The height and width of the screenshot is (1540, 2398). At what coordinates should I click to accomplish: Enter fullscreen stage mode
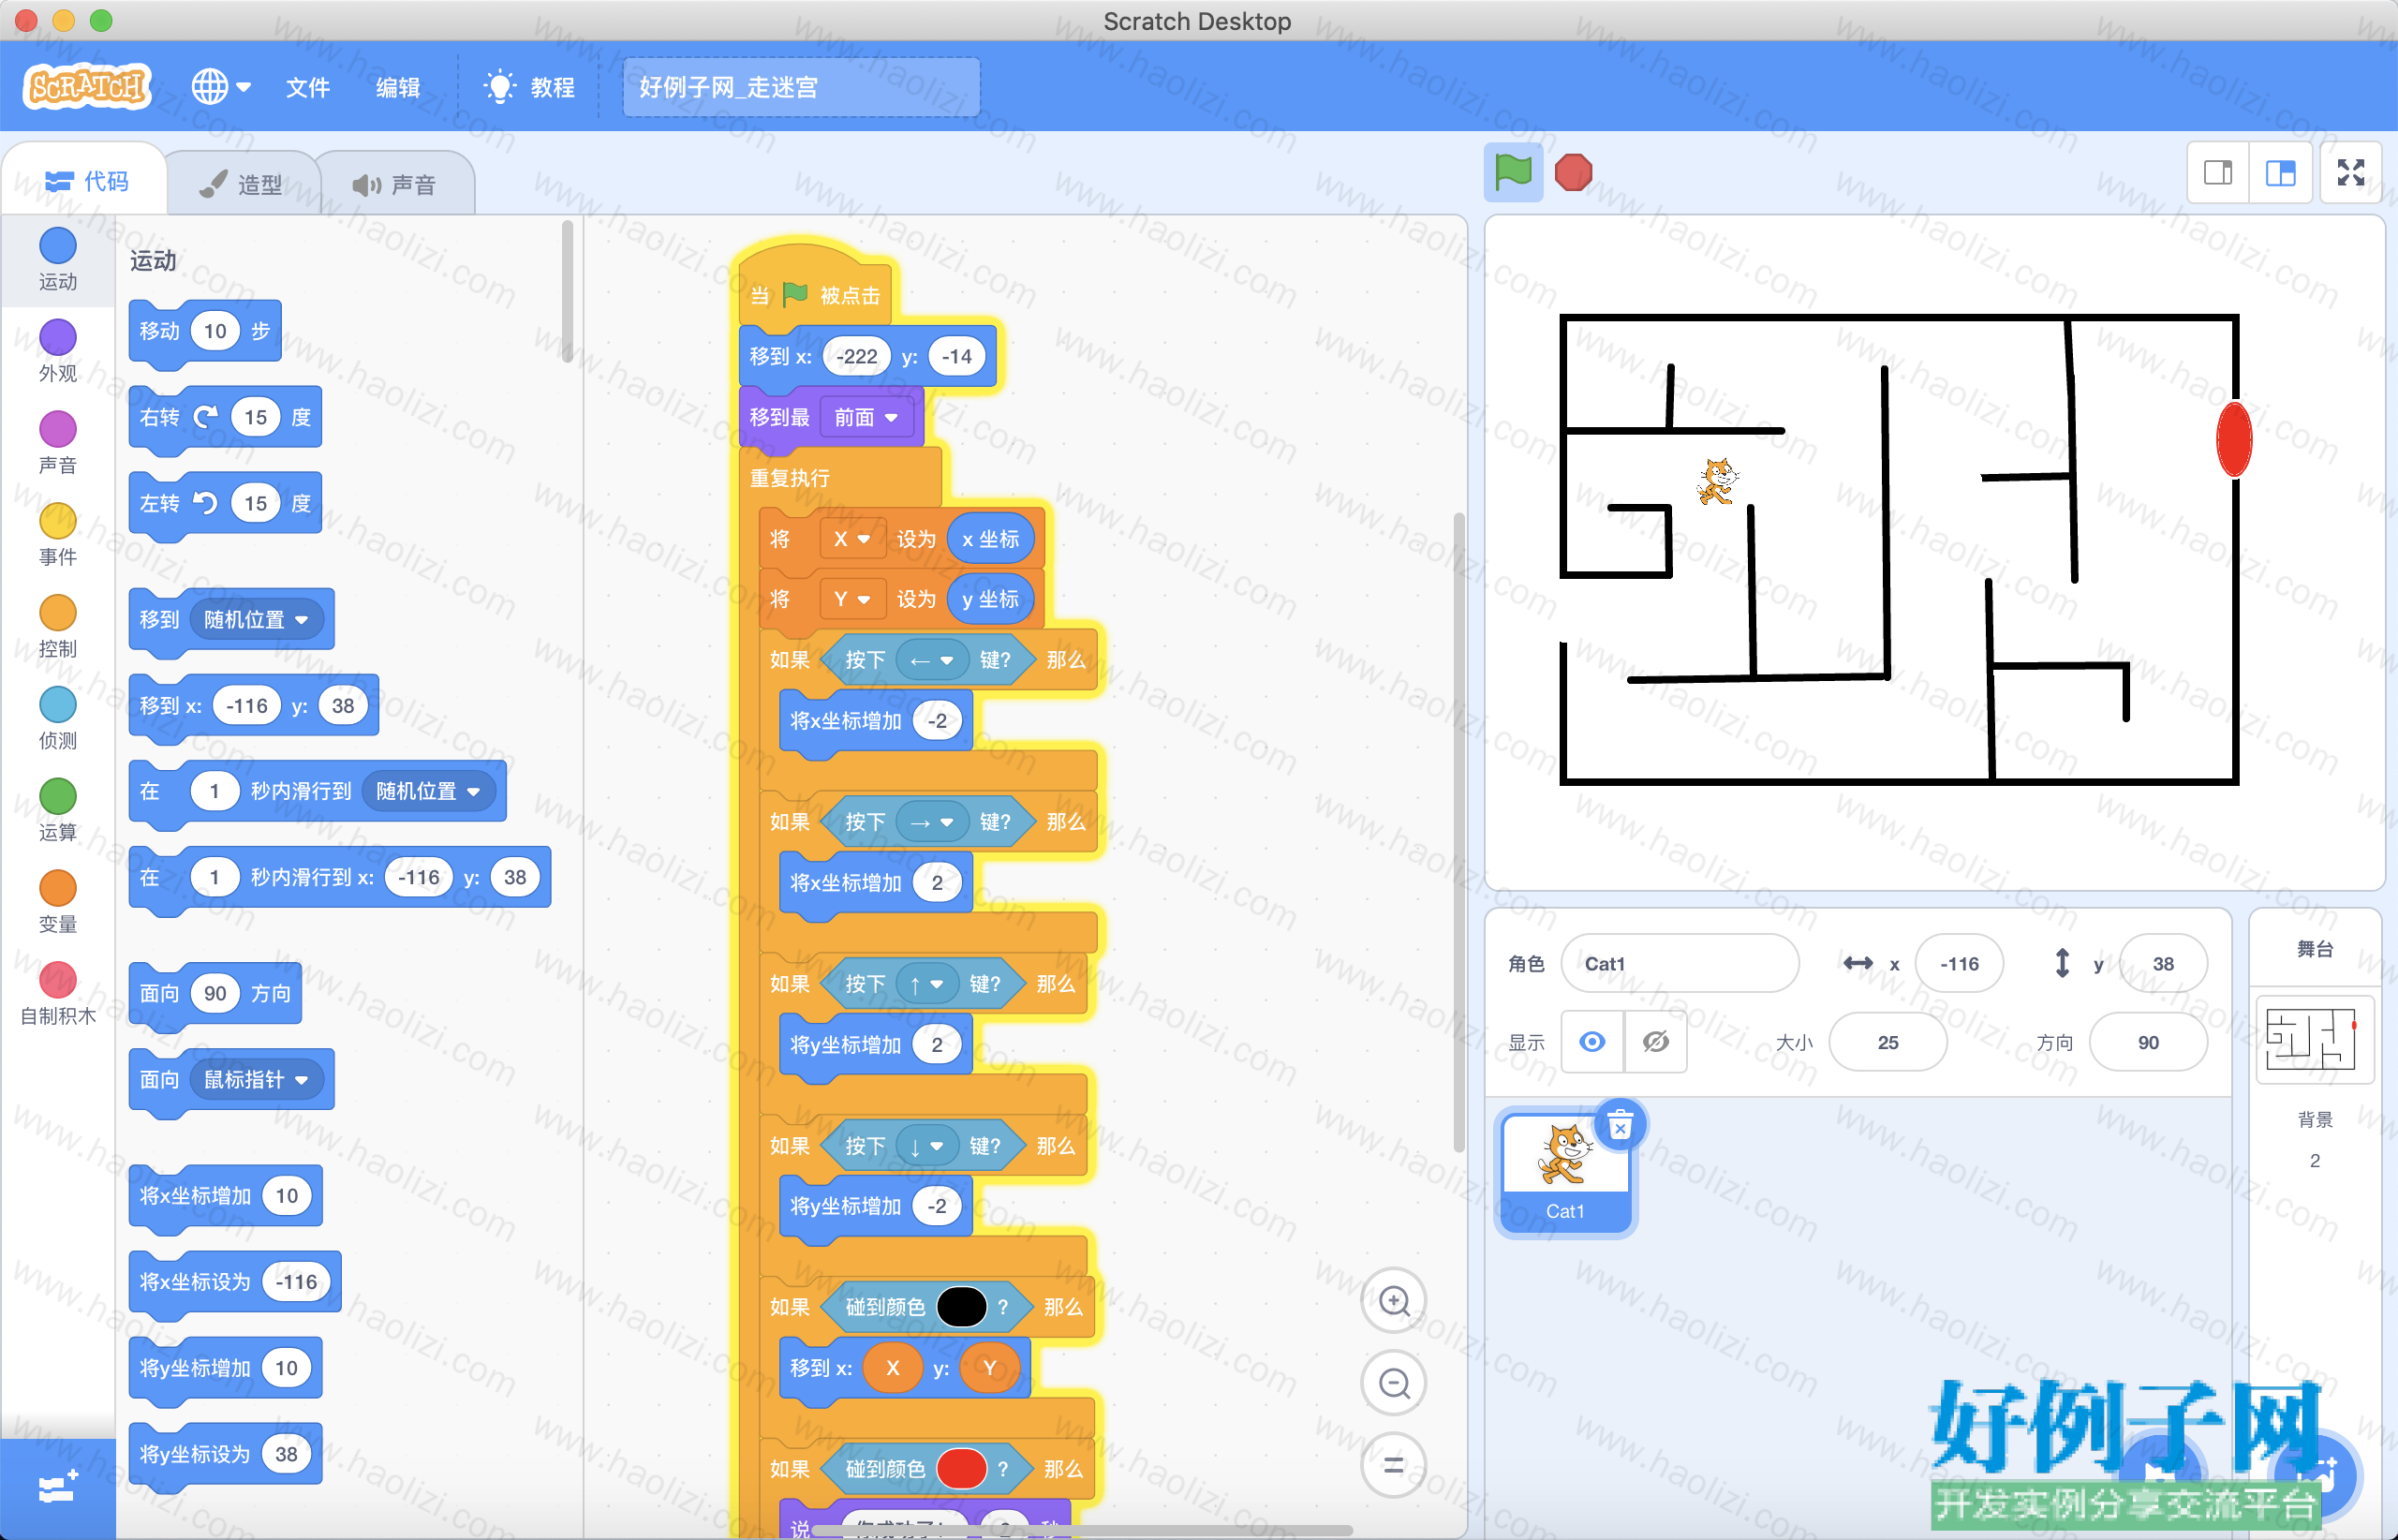click(2351, 173)
